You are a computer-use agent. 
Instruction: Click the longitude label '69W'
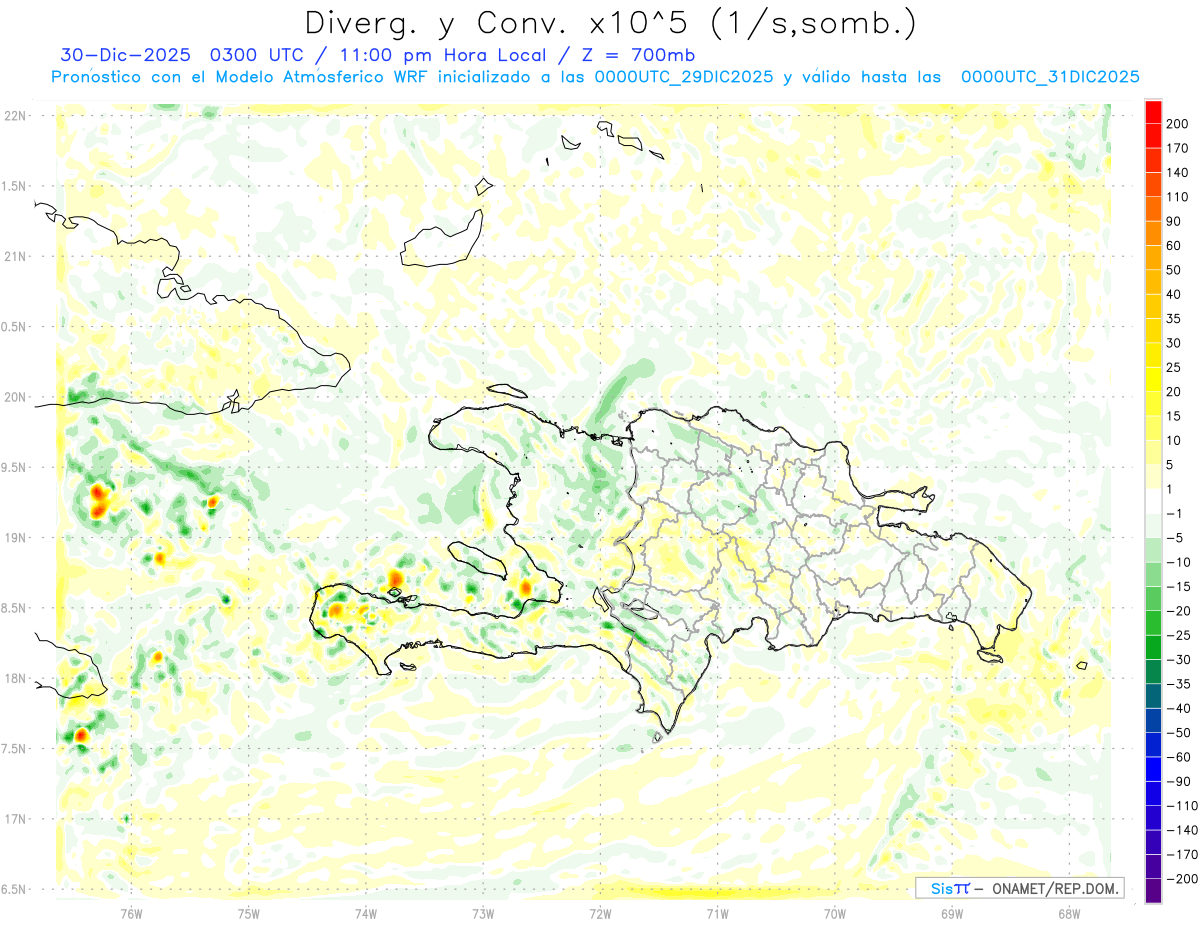tap(952, 912)
